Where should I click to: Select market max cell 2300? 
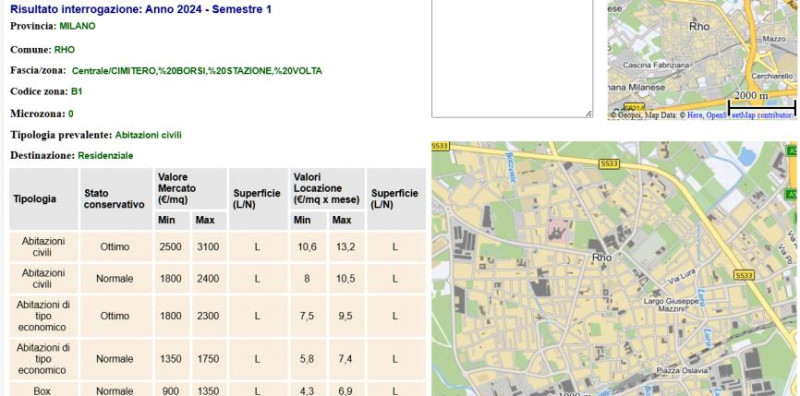click(208, 316)
